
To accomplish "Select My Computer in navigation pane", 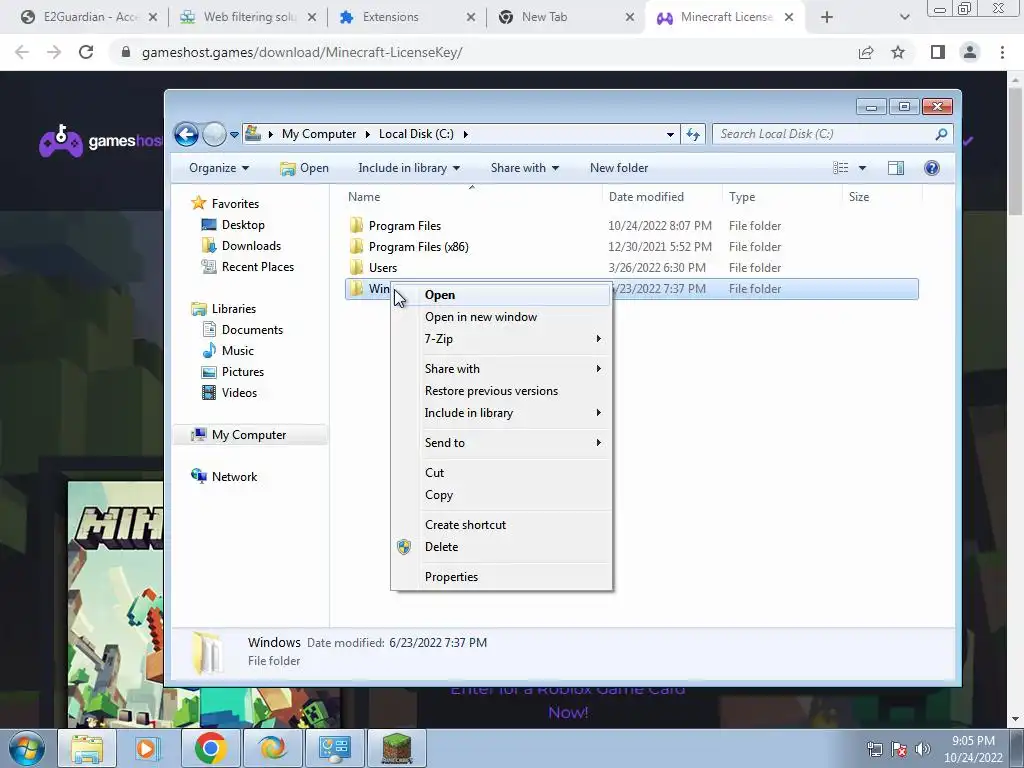I will [x=249, y=435].
